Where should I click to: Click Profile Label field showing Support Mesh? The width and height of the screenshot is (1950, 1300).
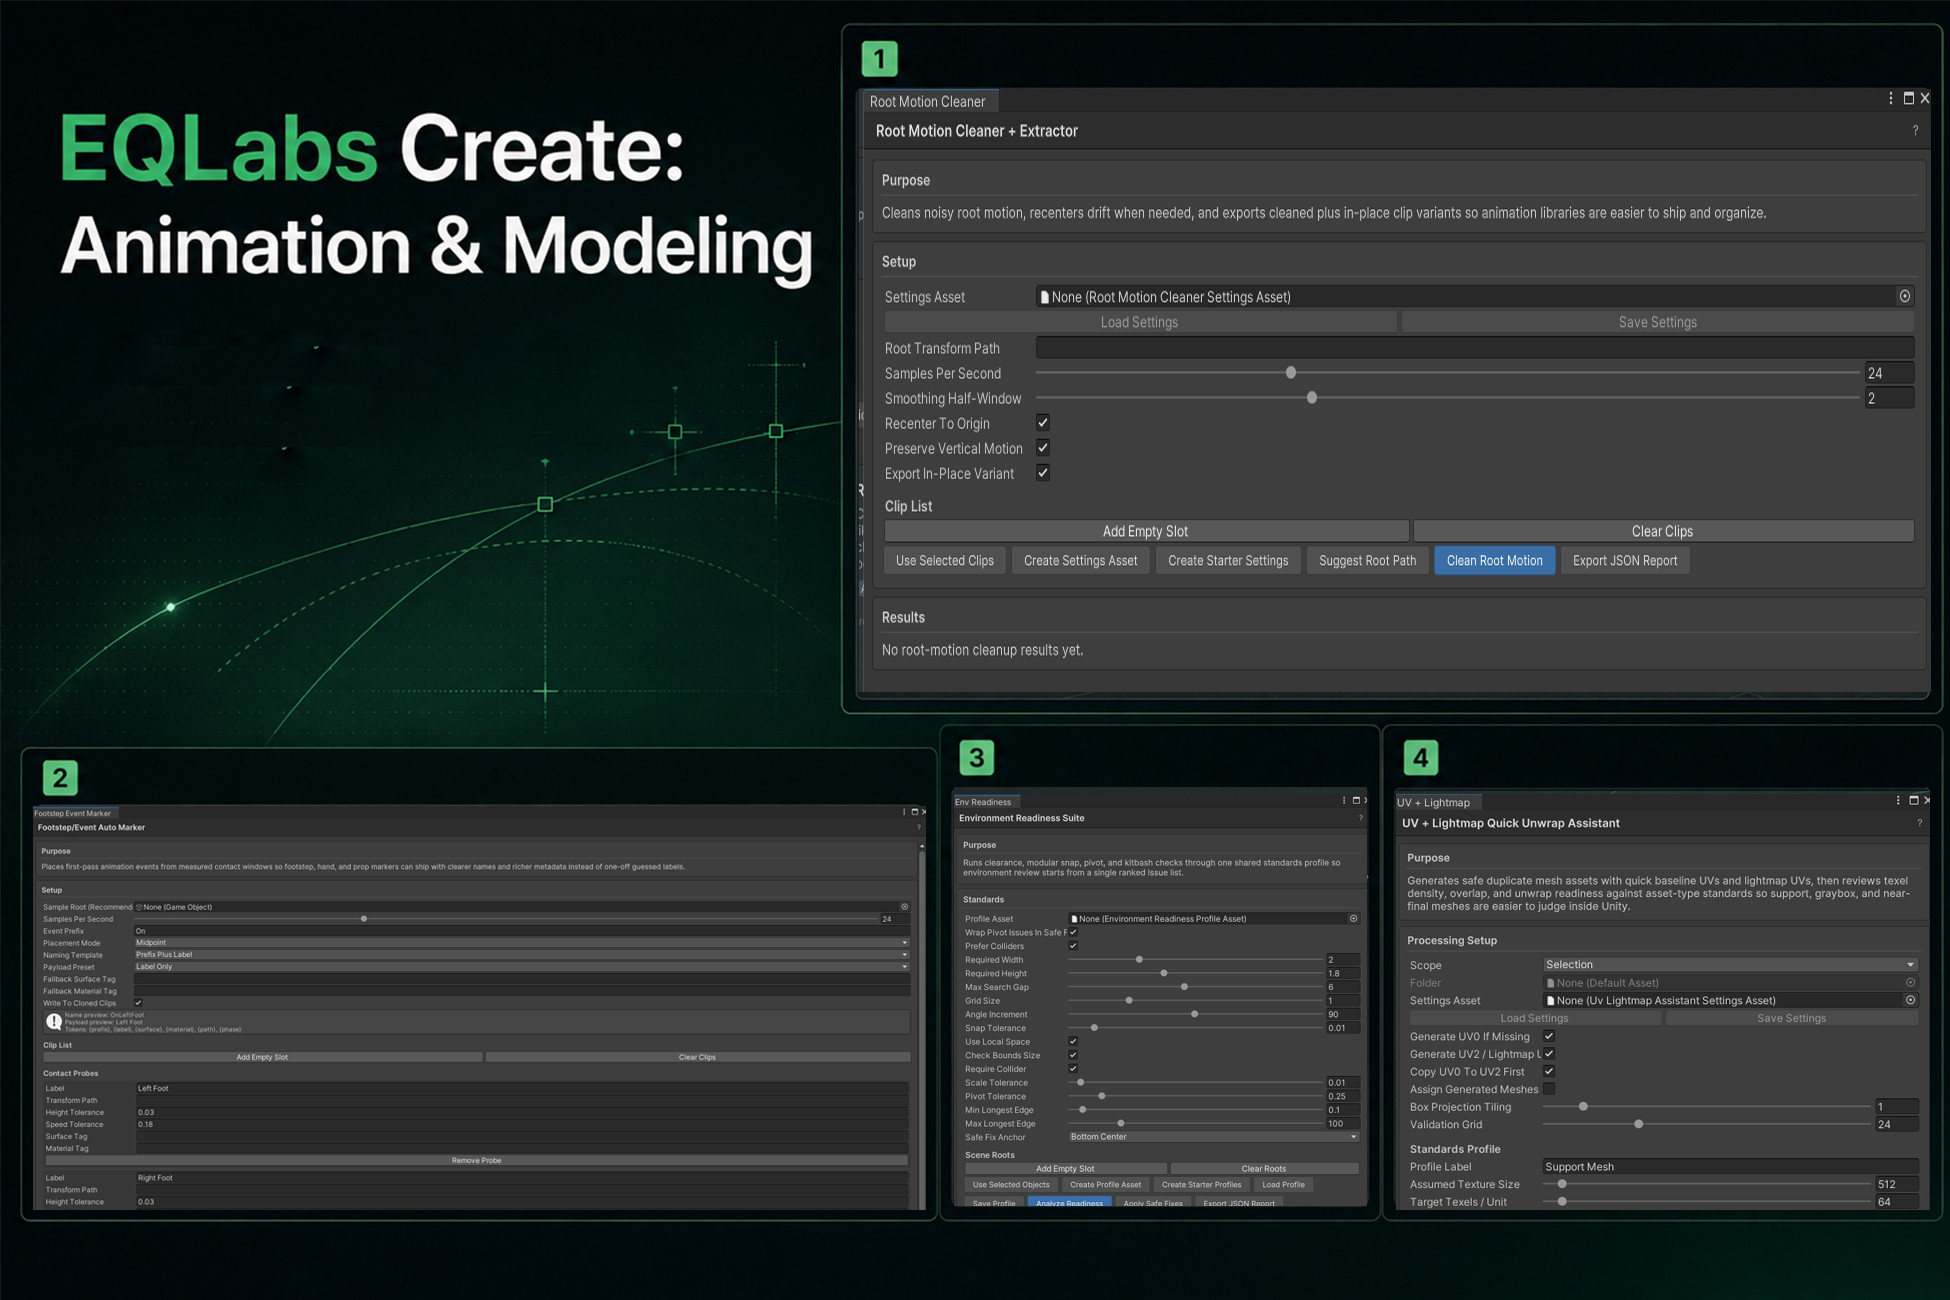(1730, 1166)
